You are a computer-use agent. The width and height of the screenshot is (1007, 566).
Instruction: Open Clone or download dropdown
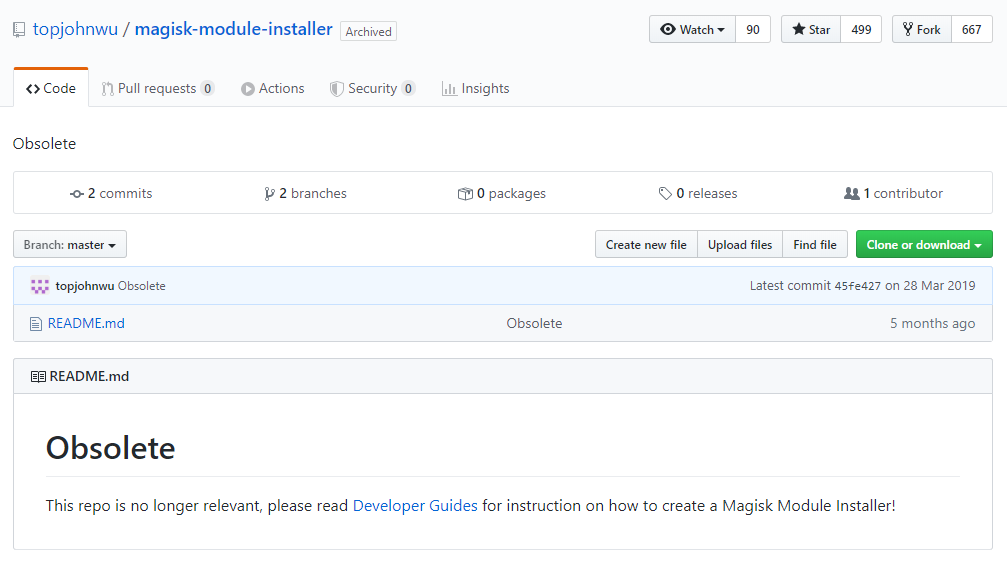[924, 244]
